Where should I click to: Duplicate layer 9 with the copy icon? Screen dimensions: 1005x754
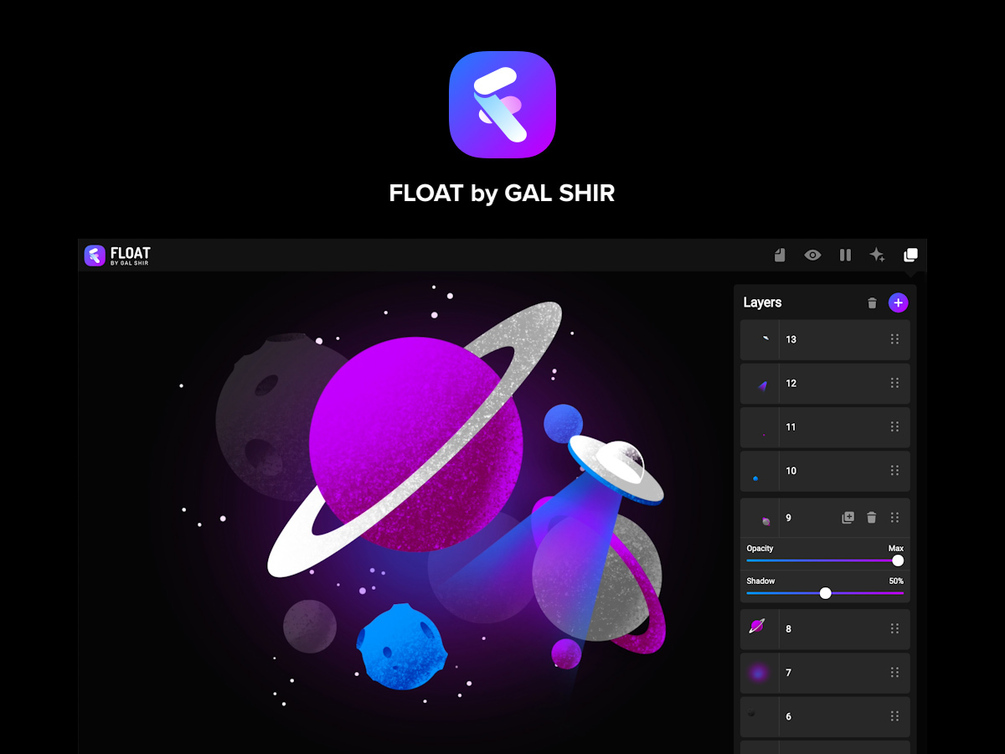pyautogui.click(x=848, y=517)
